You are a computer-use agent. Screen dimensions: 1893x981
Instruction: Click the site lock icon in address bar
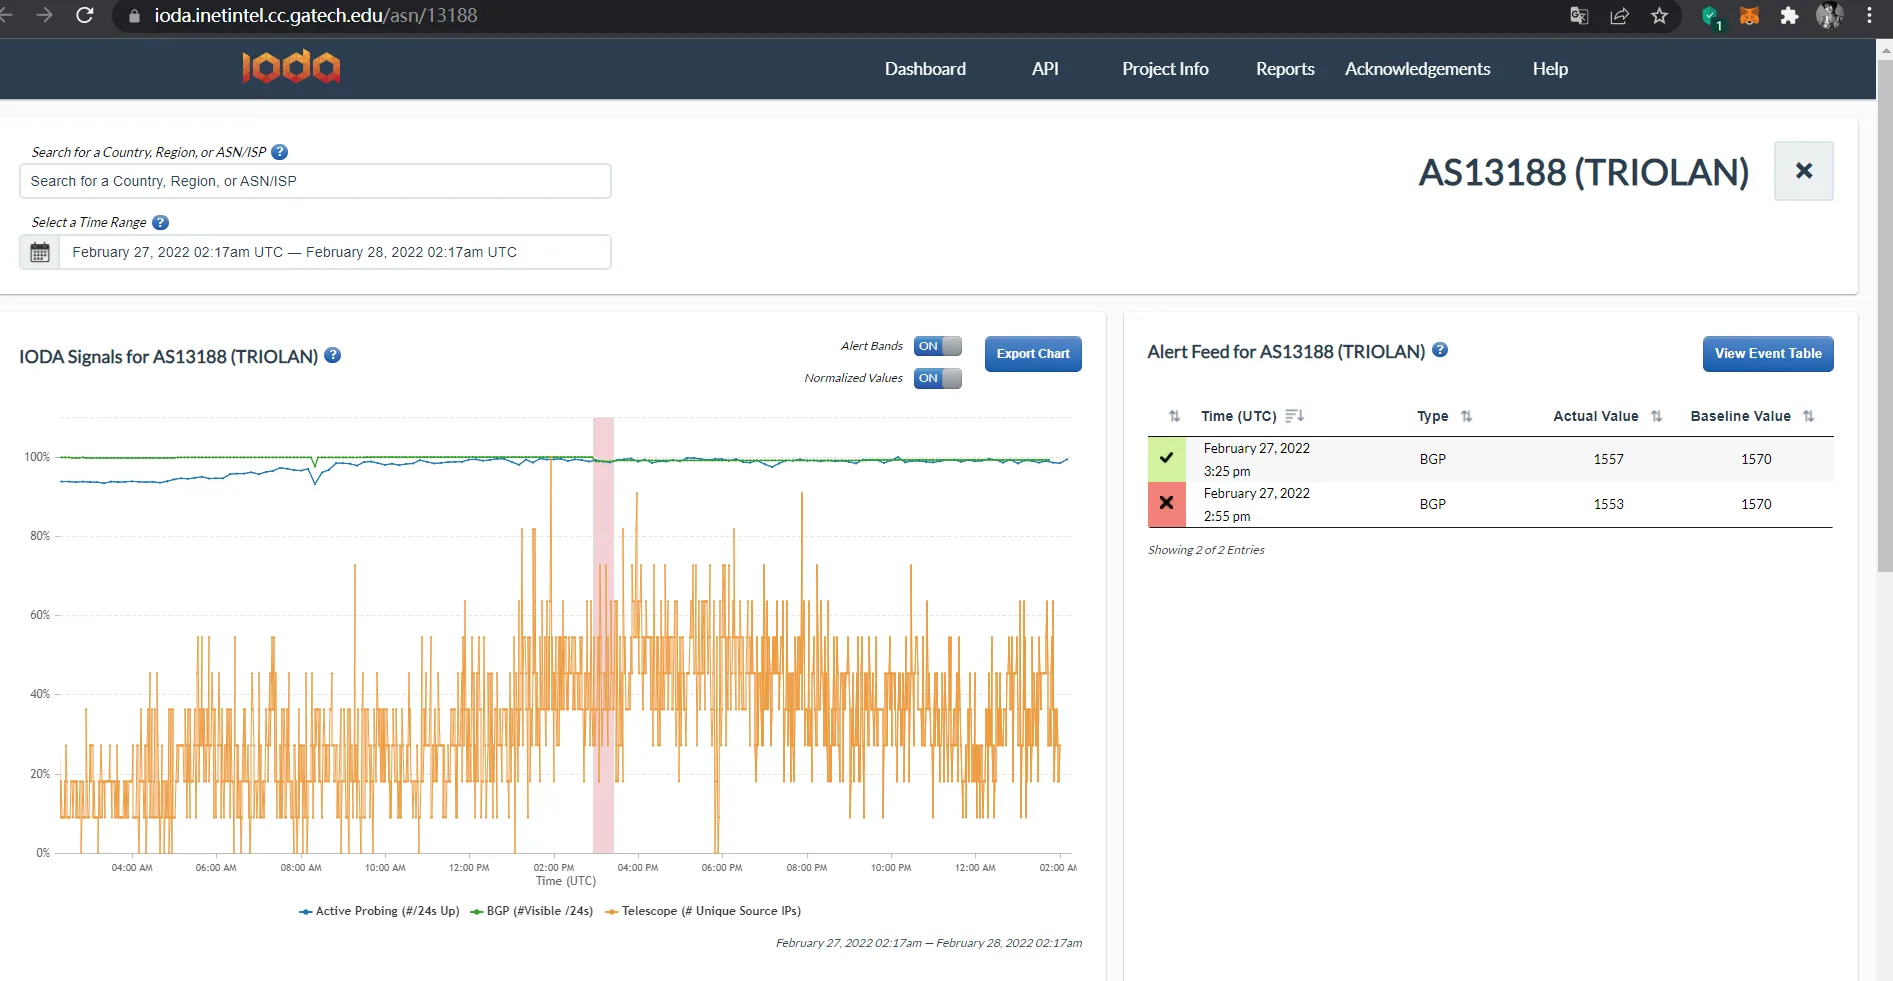[x=135, y=16]
